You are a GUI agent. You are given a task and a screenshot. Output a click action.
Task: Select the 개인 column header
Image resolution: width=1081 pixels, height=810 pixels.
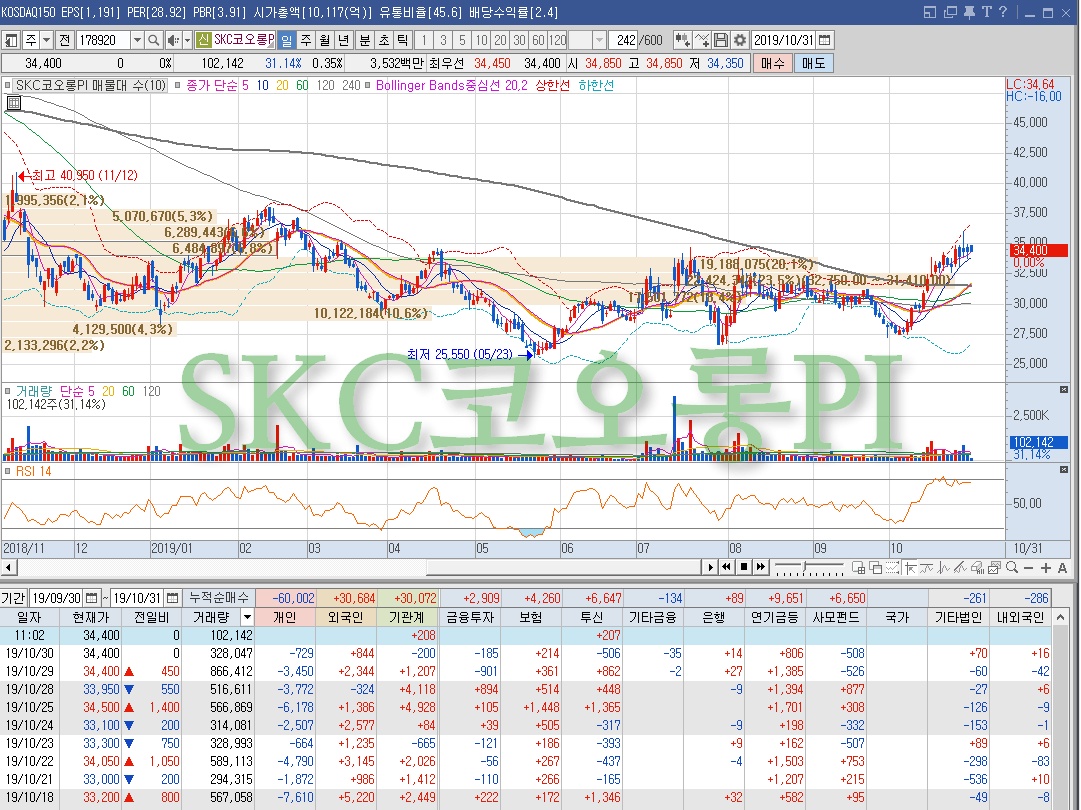pos(285,617)
